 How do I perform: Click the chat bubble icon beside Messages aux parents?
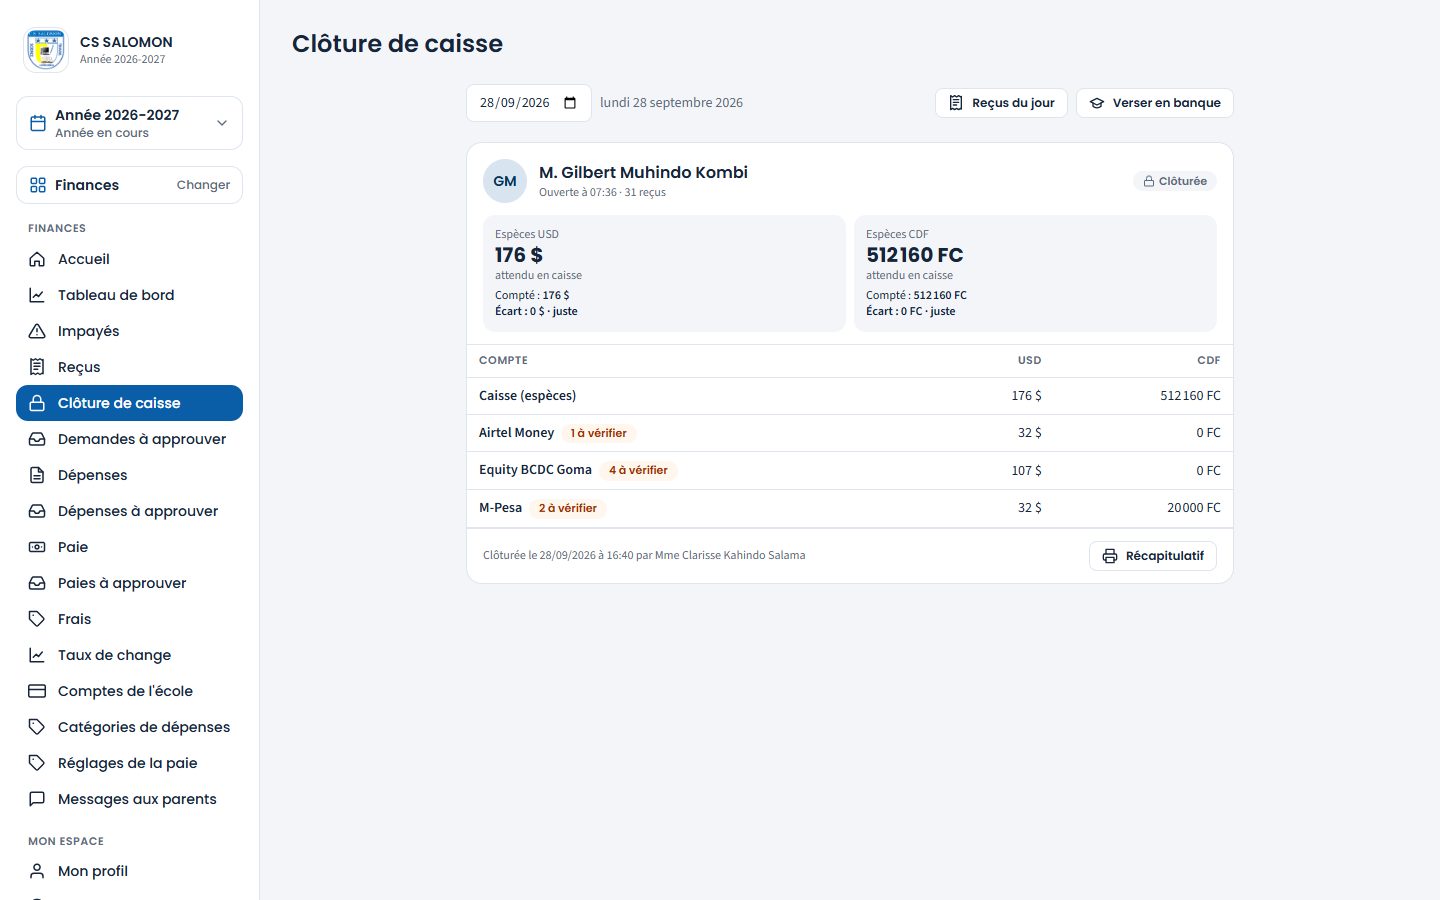pyautogui.click(x=37, y=799)
